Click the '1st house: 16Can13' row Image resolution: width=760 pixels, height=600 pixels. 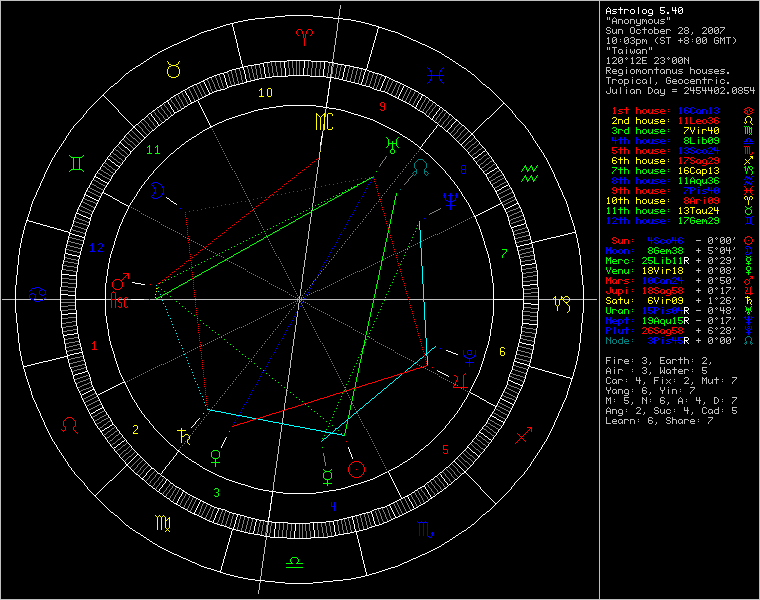[x=665, y=111]
